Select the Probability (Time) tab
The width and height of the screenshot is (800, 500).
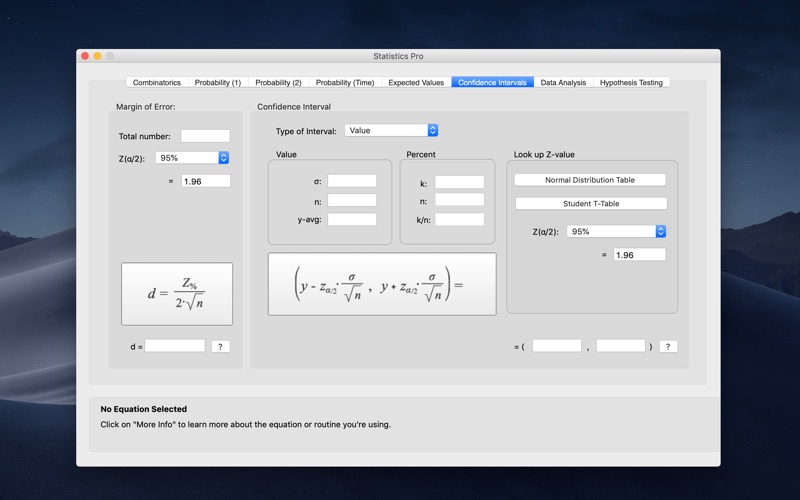(x=344, y=82)
